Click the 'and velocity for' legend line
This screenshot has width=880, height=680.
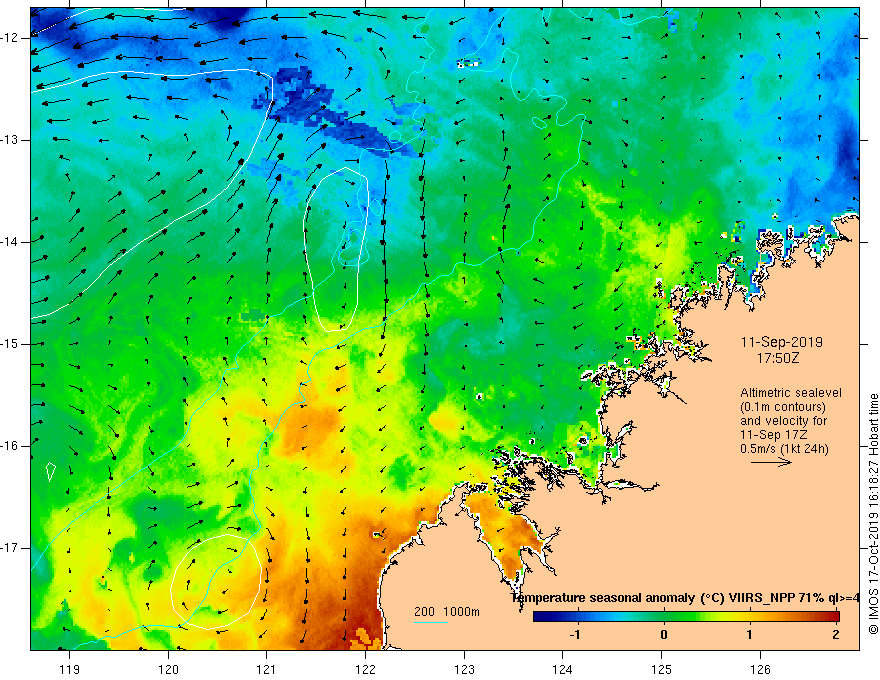pos(783,421)
